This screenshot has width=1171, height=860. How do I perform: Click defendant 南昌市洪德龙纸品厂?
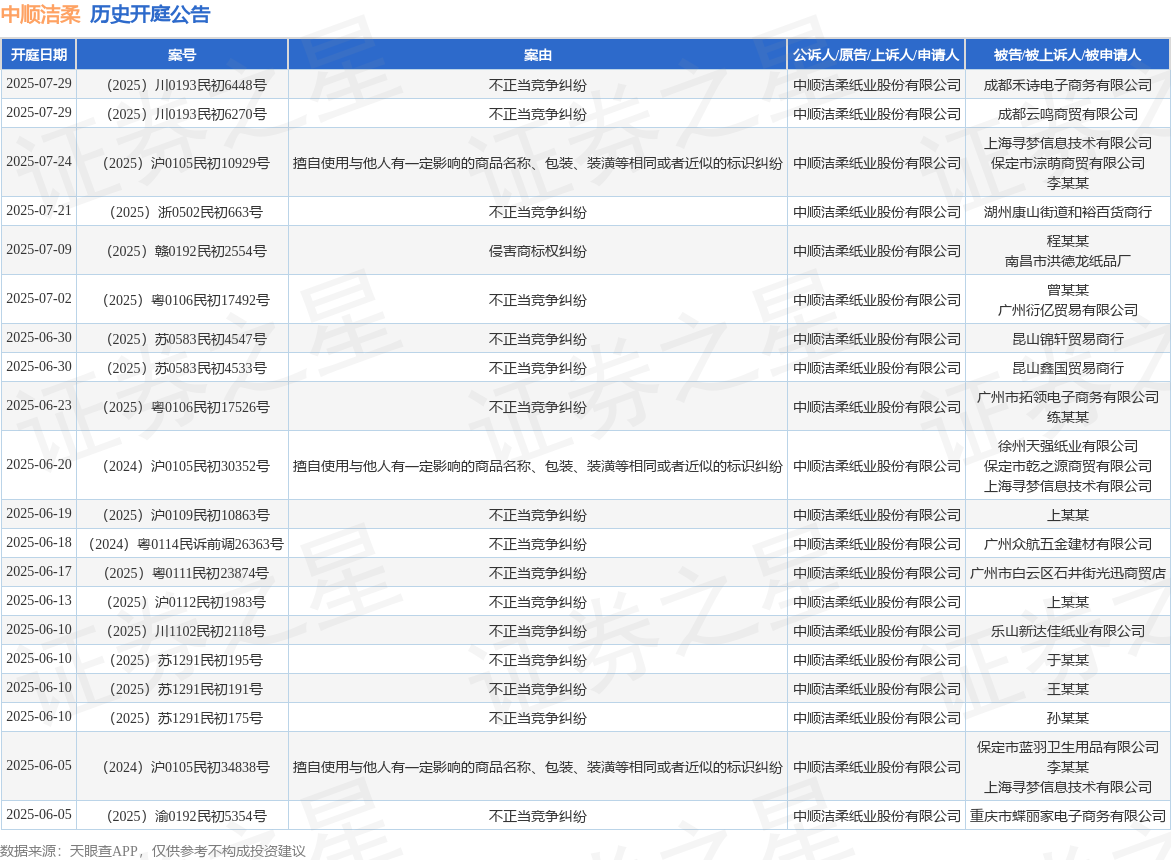(1067, 261)
